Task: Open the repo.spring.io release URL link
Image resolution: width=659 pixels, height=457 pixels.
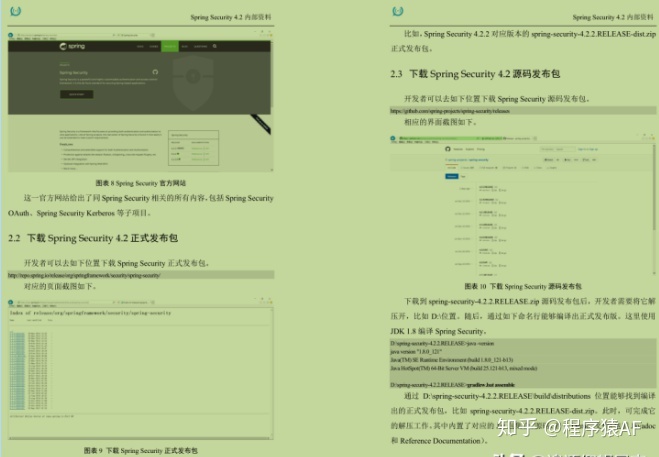Action: (x=84, y=275)
